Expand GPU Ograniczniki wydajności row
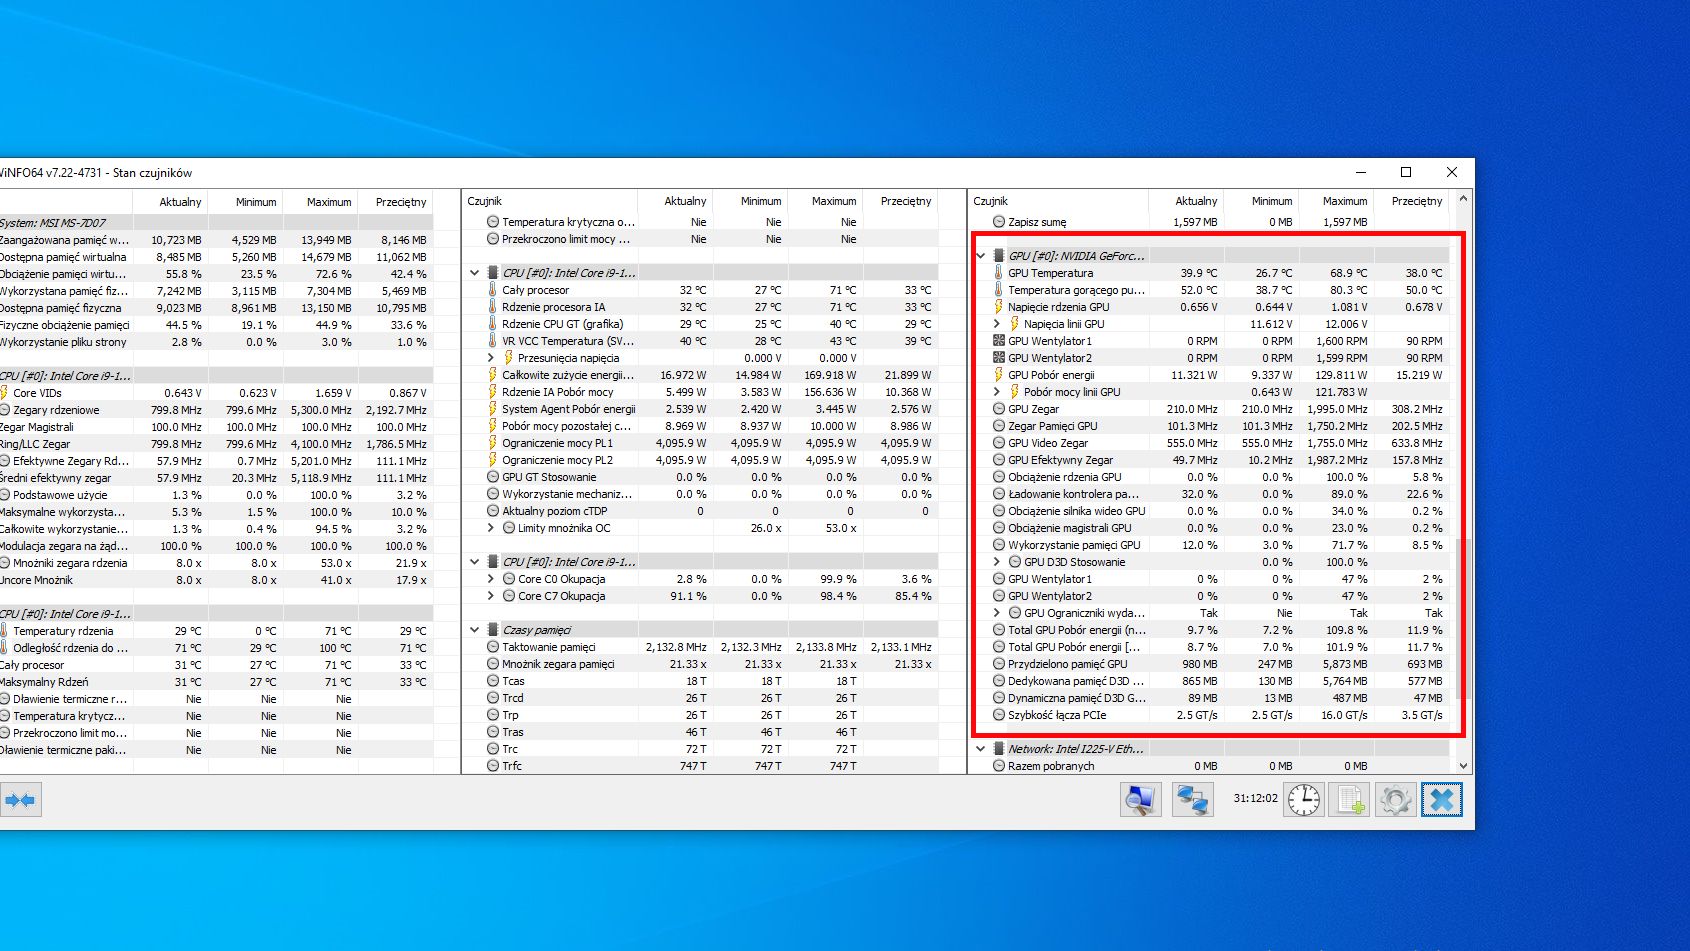This screenshot has height=951, width=1690. (x=996, y=613)
